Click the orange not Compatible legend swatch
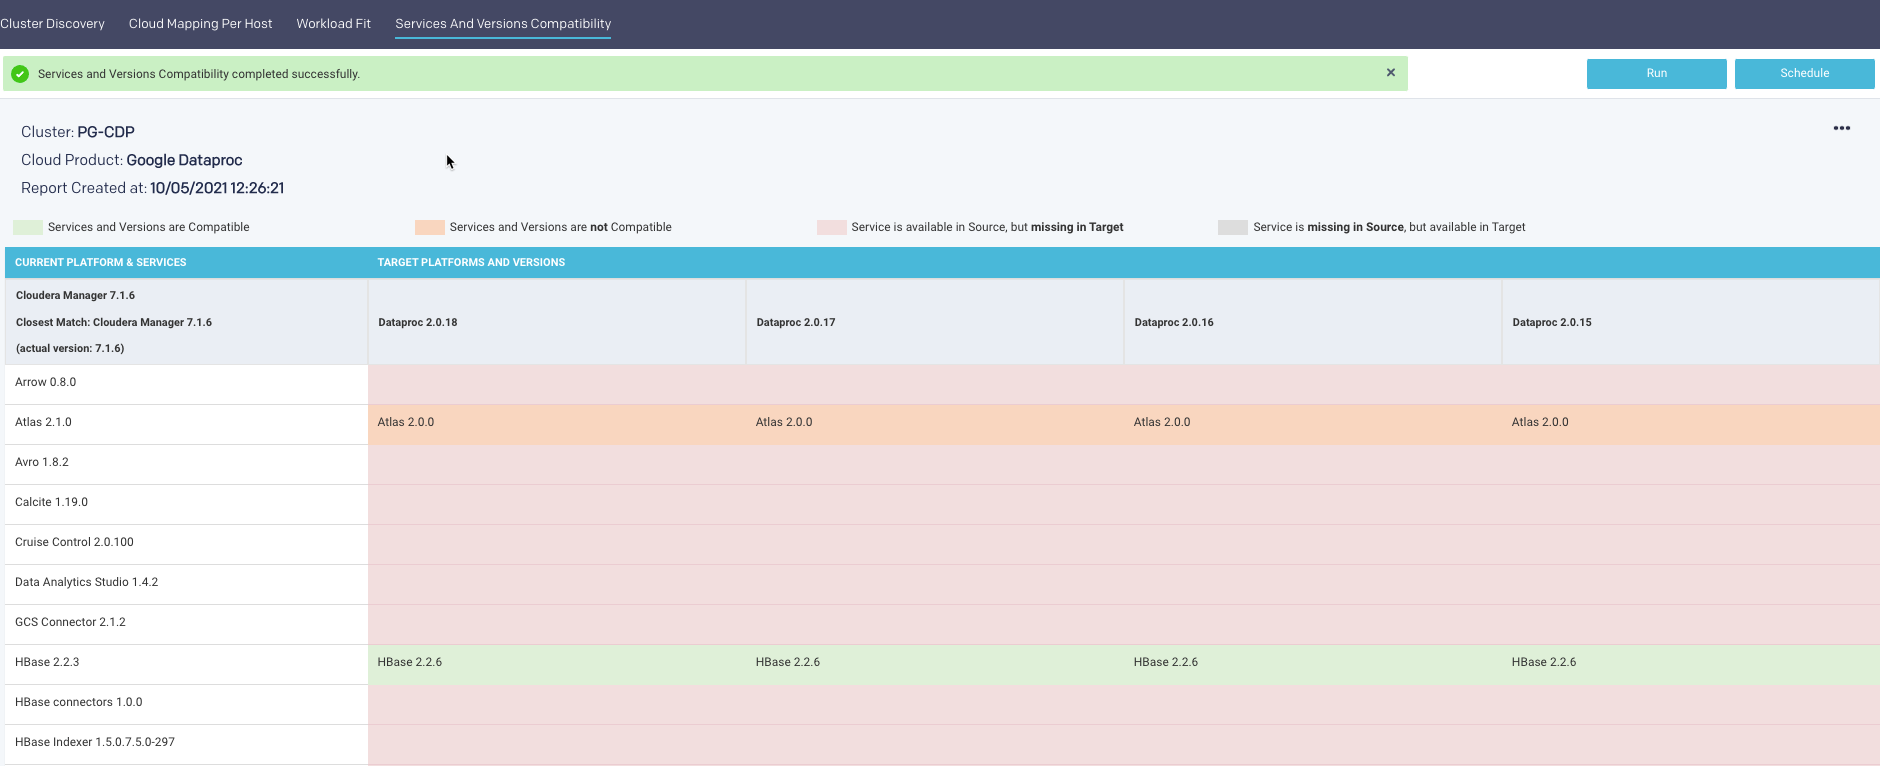 pyautogui.click(x=429, y=227)
